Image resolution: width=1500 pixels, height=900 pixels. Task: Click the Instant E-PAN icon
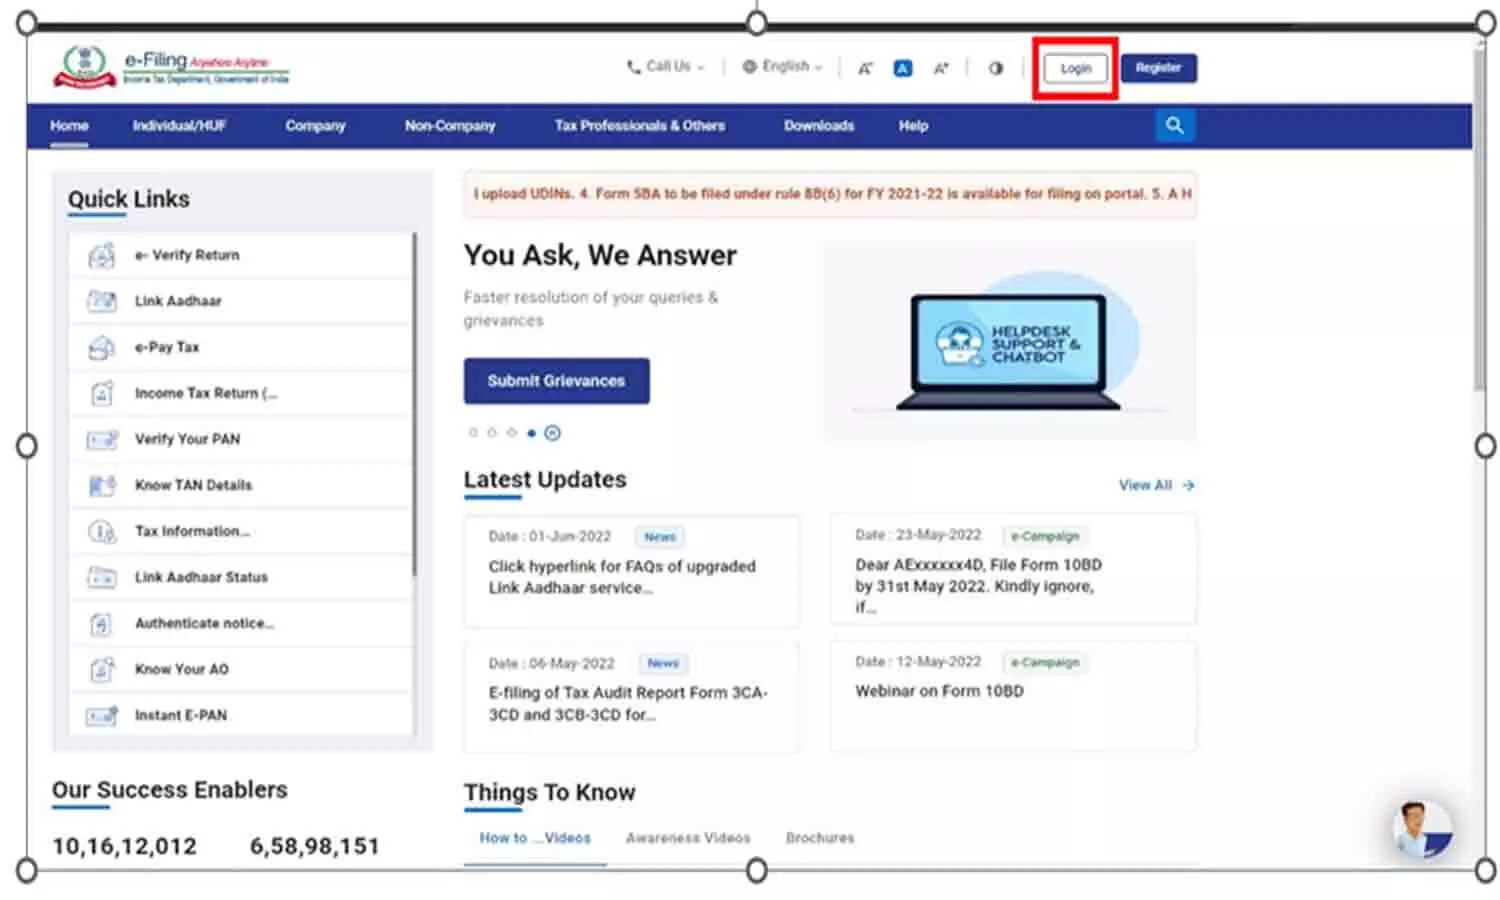(x=101, y=716)
